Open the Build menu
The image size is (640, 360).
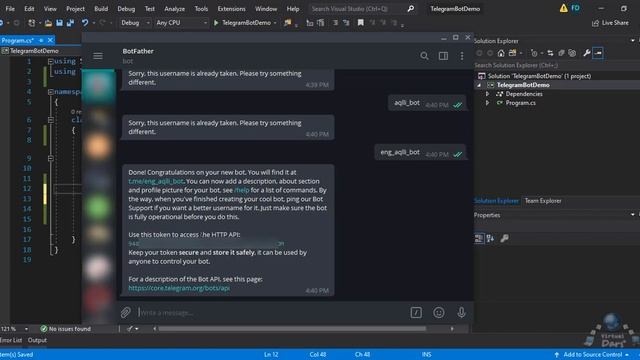coord(101,9)
